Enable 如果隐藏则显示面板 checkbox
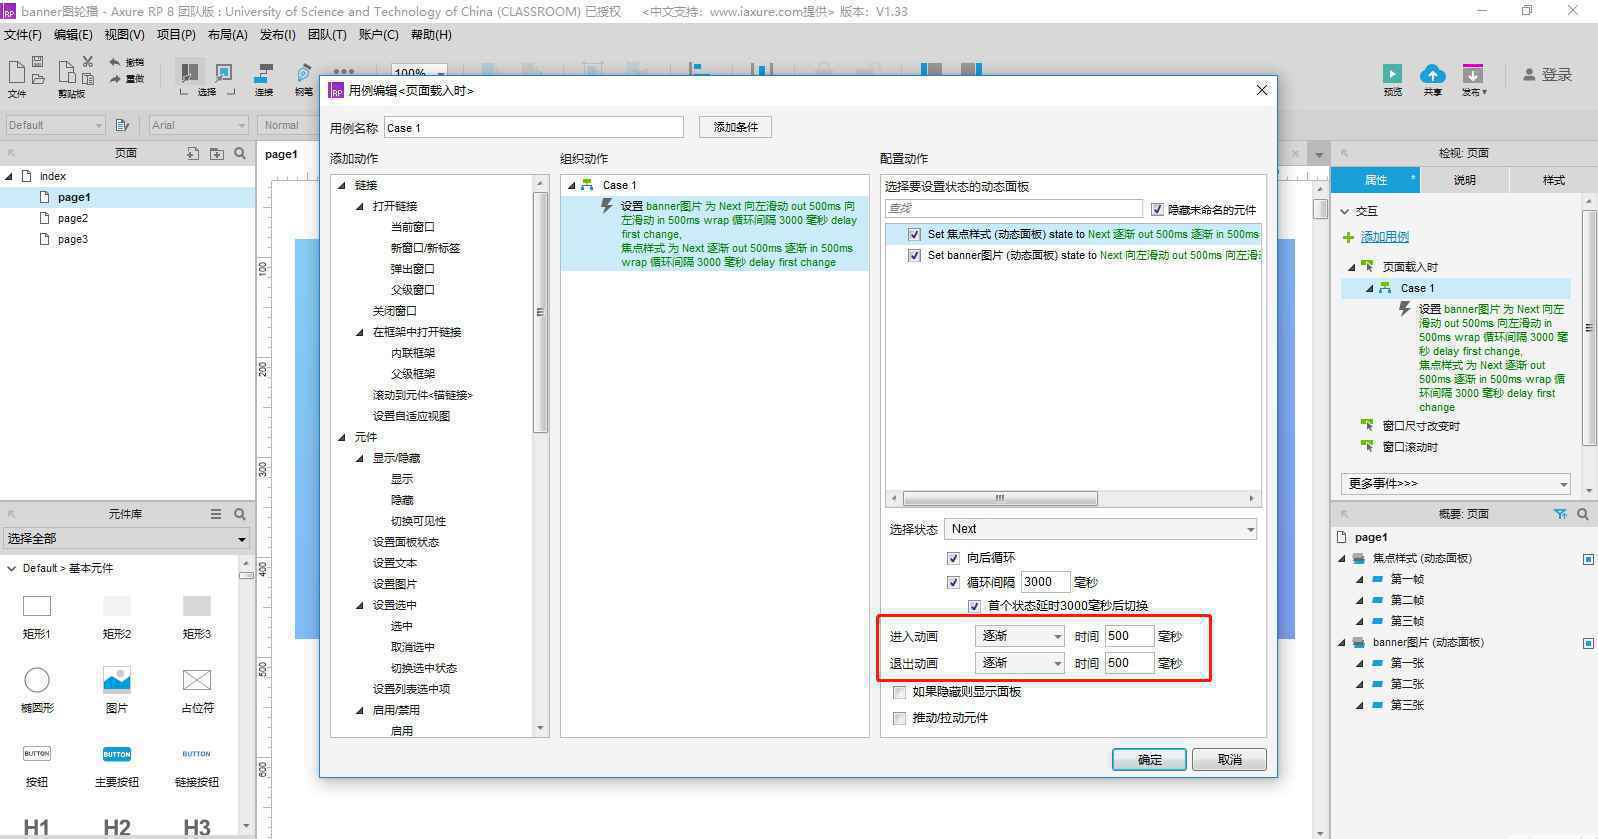 (899, 692)
